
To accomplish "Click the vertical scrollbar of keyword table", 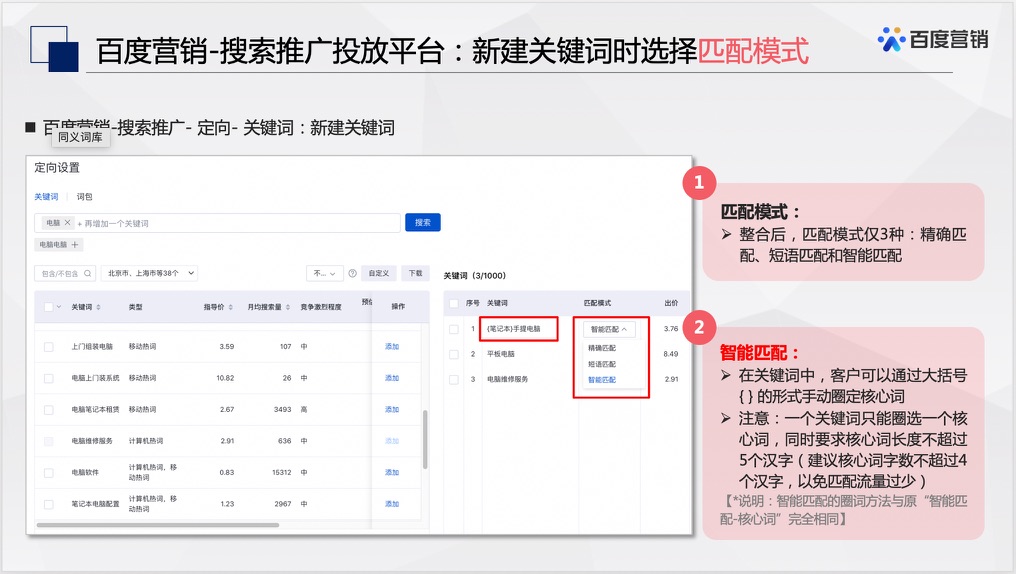I will (425, 439).
